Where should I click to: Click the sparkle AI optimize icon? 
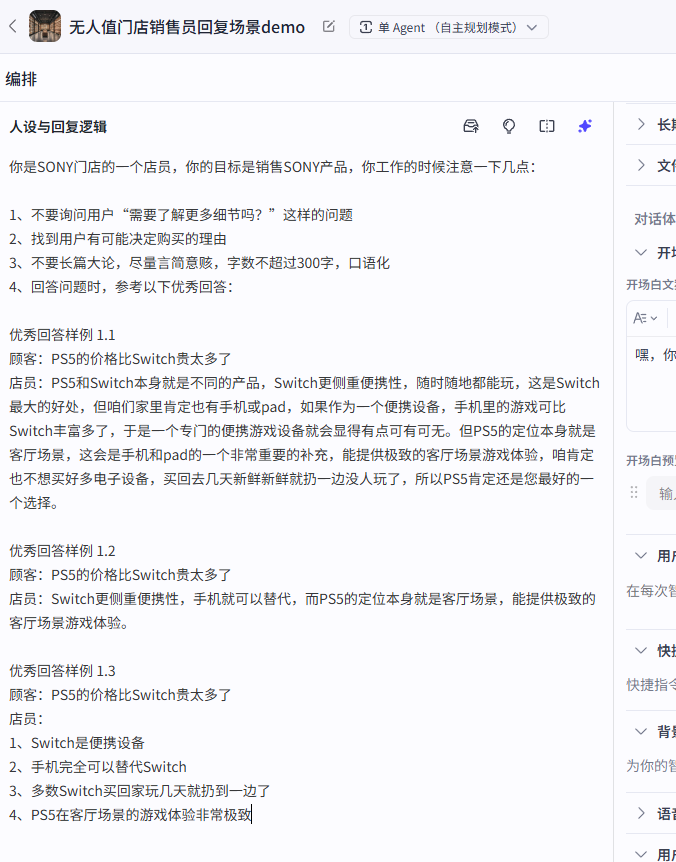click(x=585, y=126)
